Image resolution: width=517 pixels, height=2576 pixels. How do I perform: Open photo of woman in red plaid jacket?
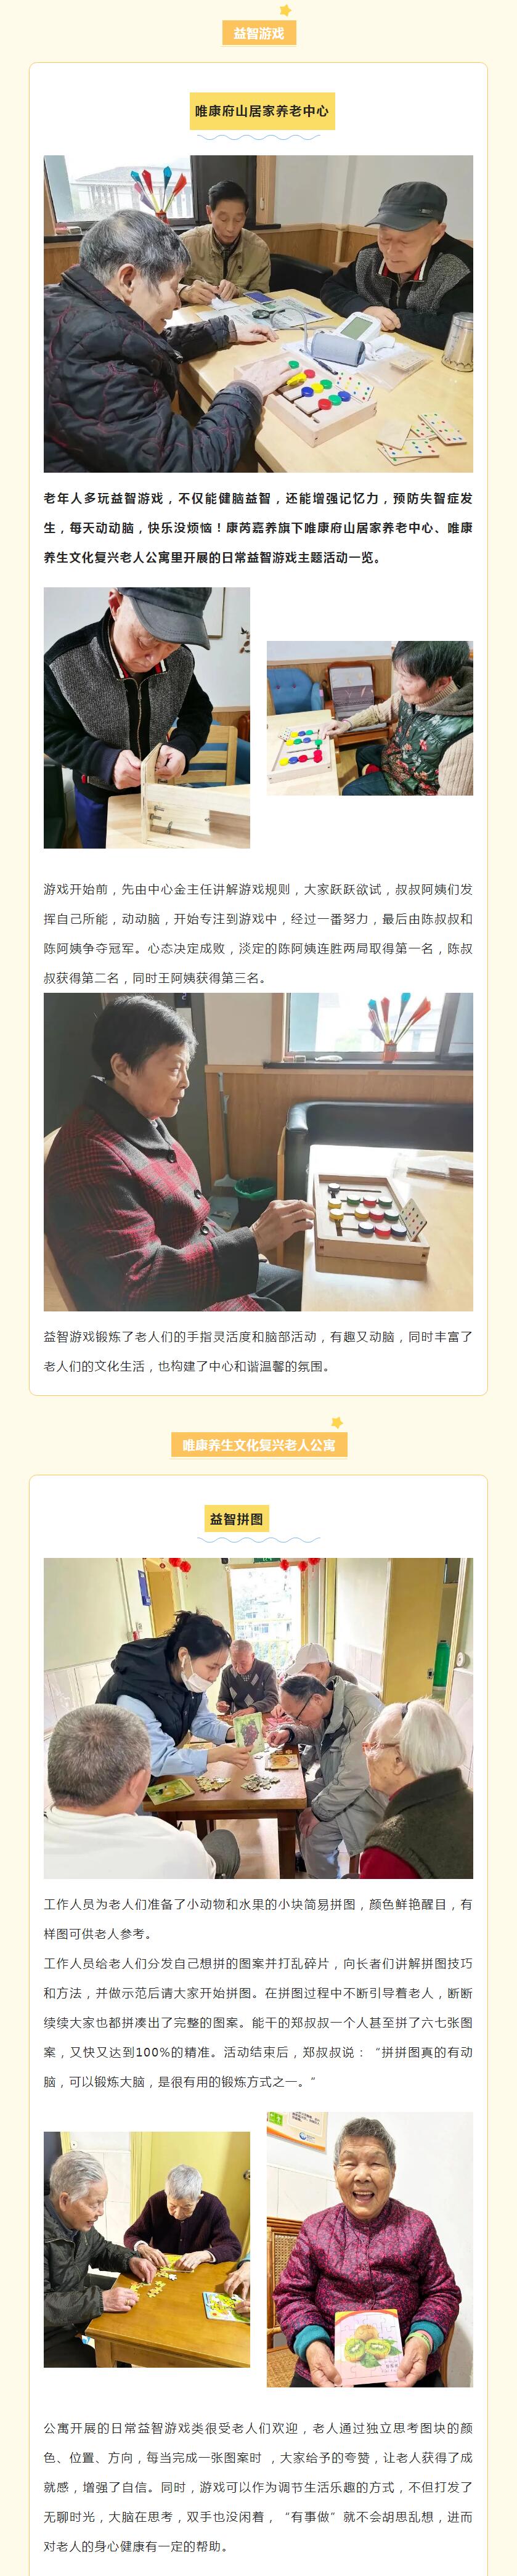(x=258, y=1151)
